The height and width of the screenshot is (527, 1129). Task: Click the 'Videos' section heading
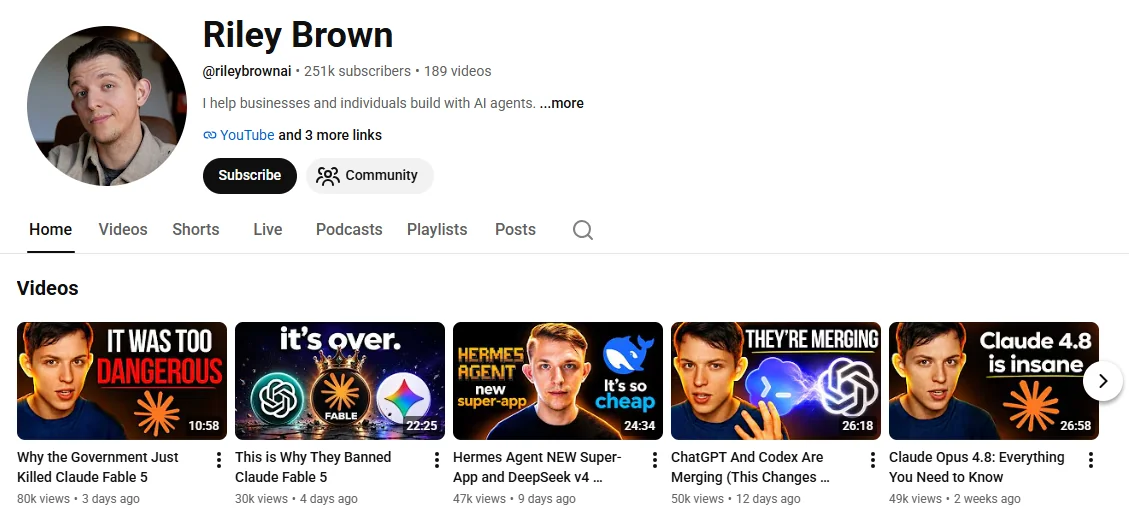[48, 288]
